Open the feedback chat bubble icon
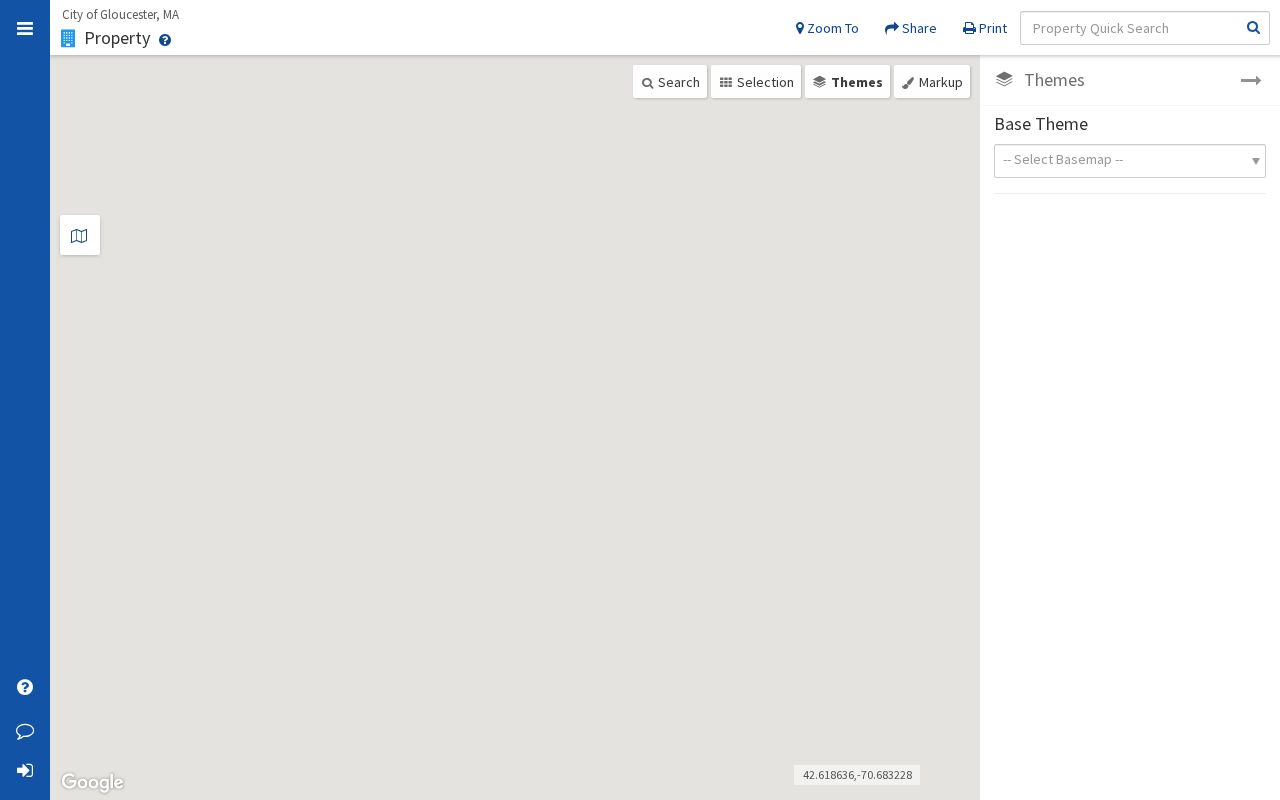The height and width of the screenshot is (800, 1280). tap(25, 731)
